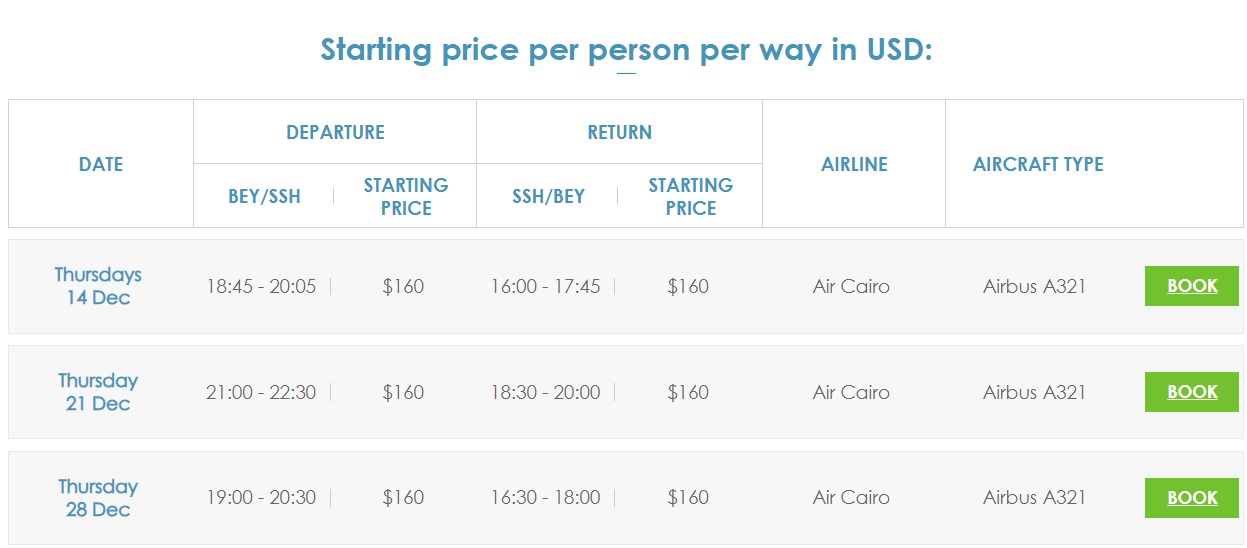Click the Starting price per person heading

(x=626, y=49)
